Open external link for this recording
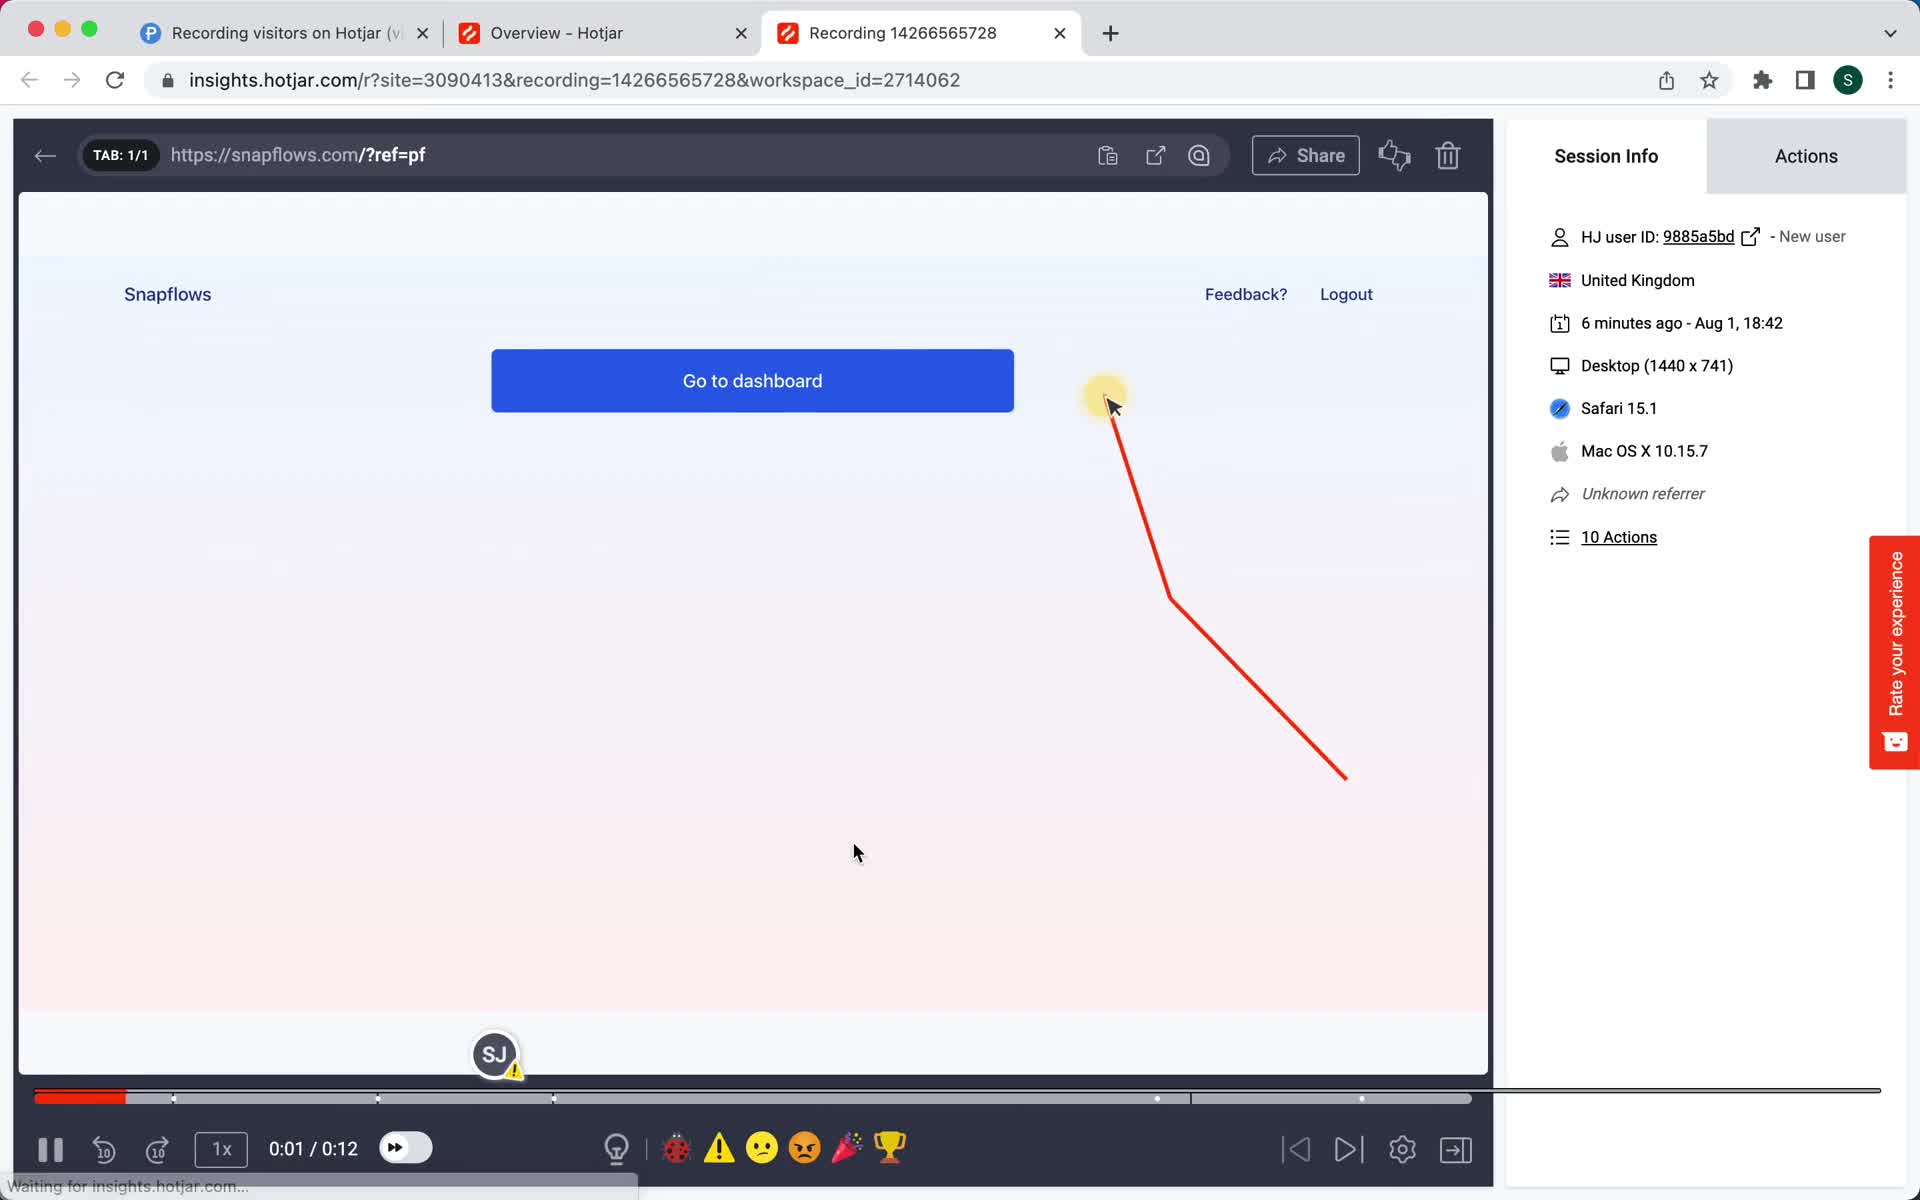Screen dimensions: 1920x1200 [x=1154, y=155]
